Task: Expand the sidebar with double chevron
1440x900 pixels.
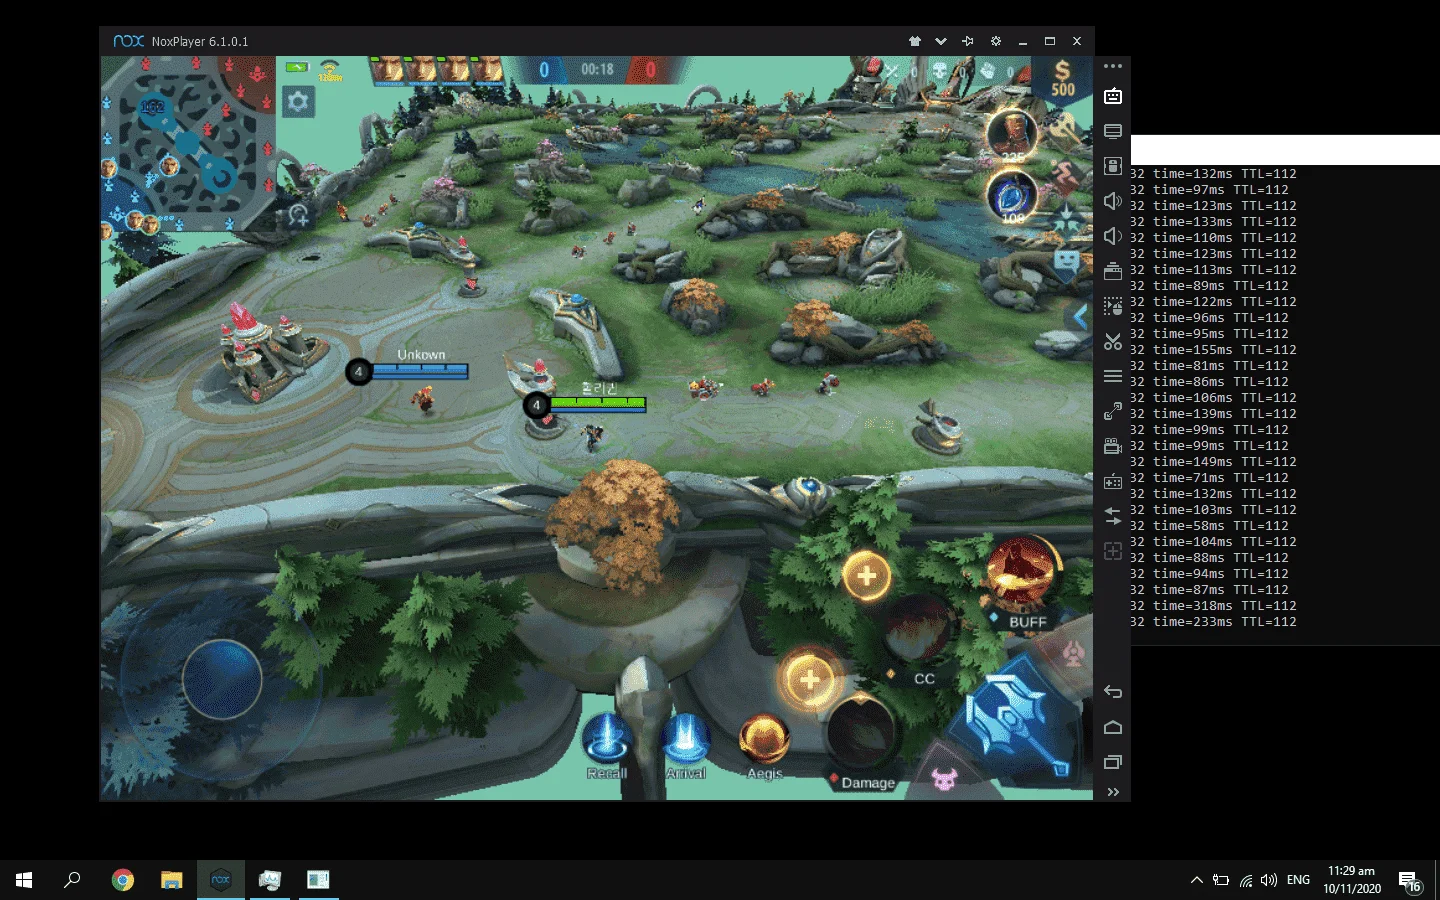Action: 1113,792
